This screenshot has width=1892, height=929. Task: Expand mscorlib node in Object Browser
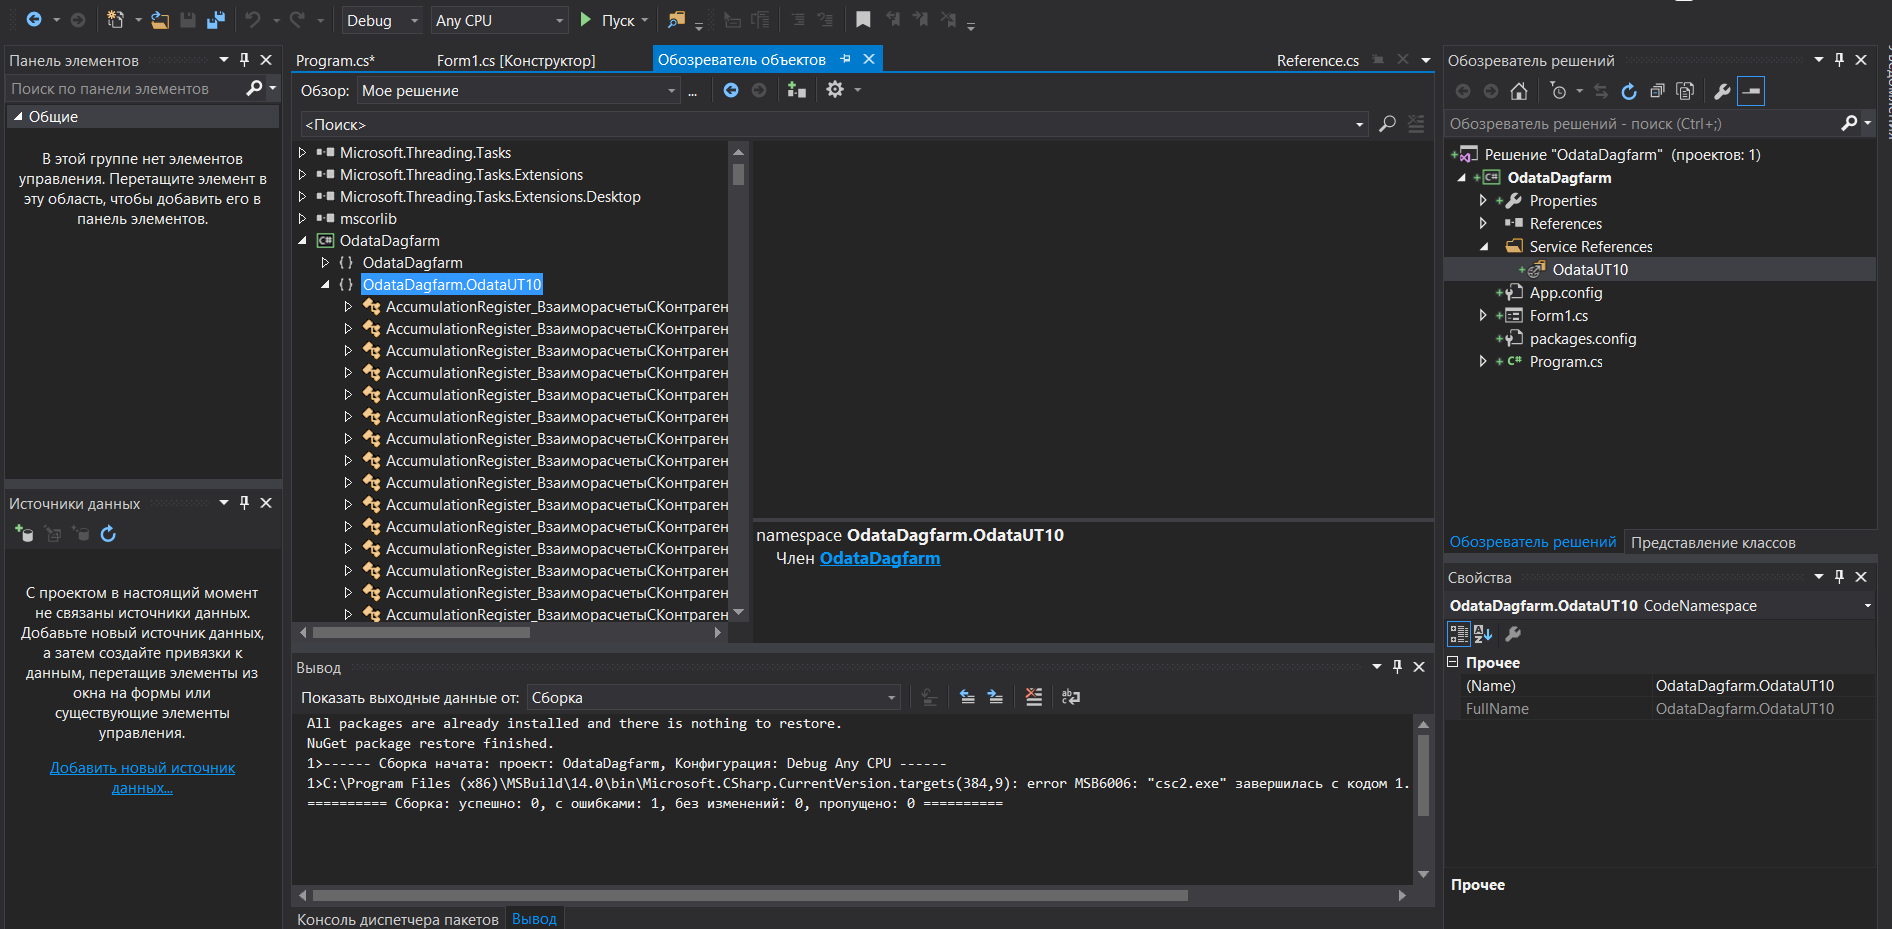pos(302,219)
